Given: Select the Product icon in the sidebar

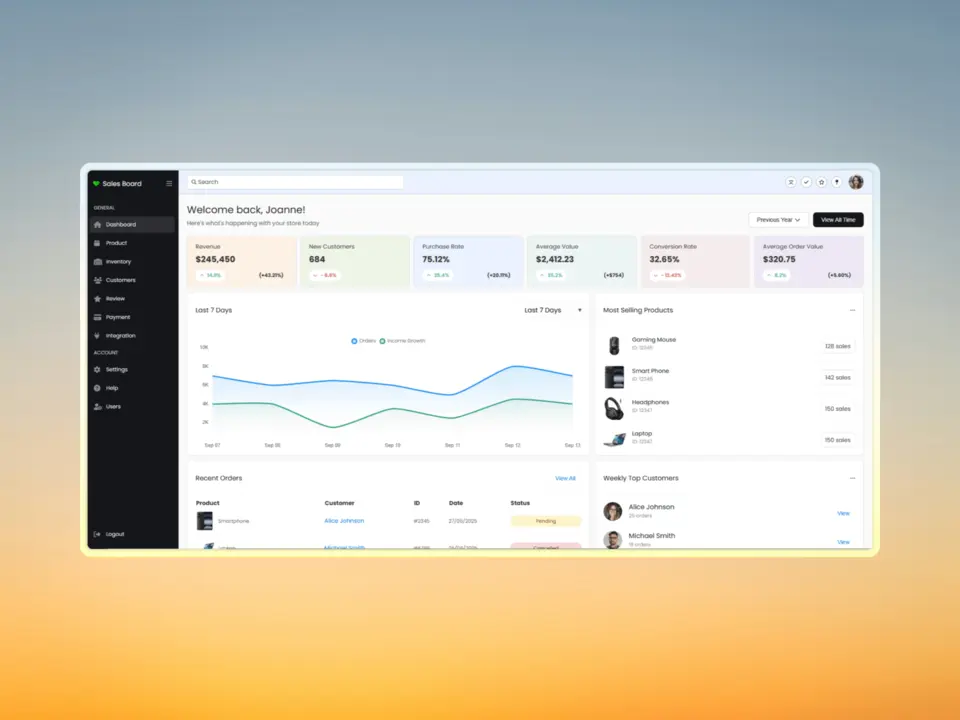Looking at the screenshot, I should click(x=97, y=242).
